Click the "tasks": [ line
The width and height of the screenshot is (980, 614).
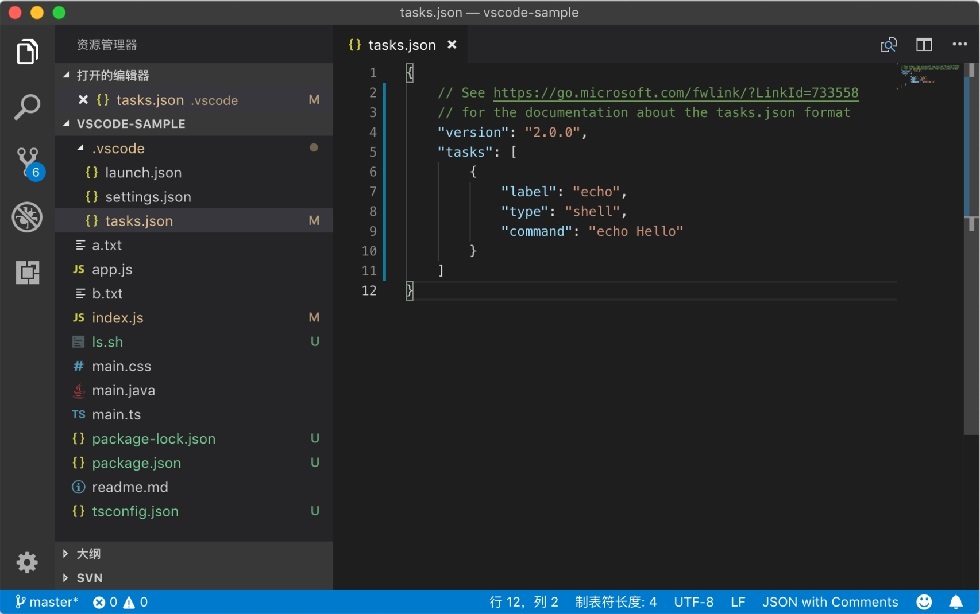tap(477, 152)
